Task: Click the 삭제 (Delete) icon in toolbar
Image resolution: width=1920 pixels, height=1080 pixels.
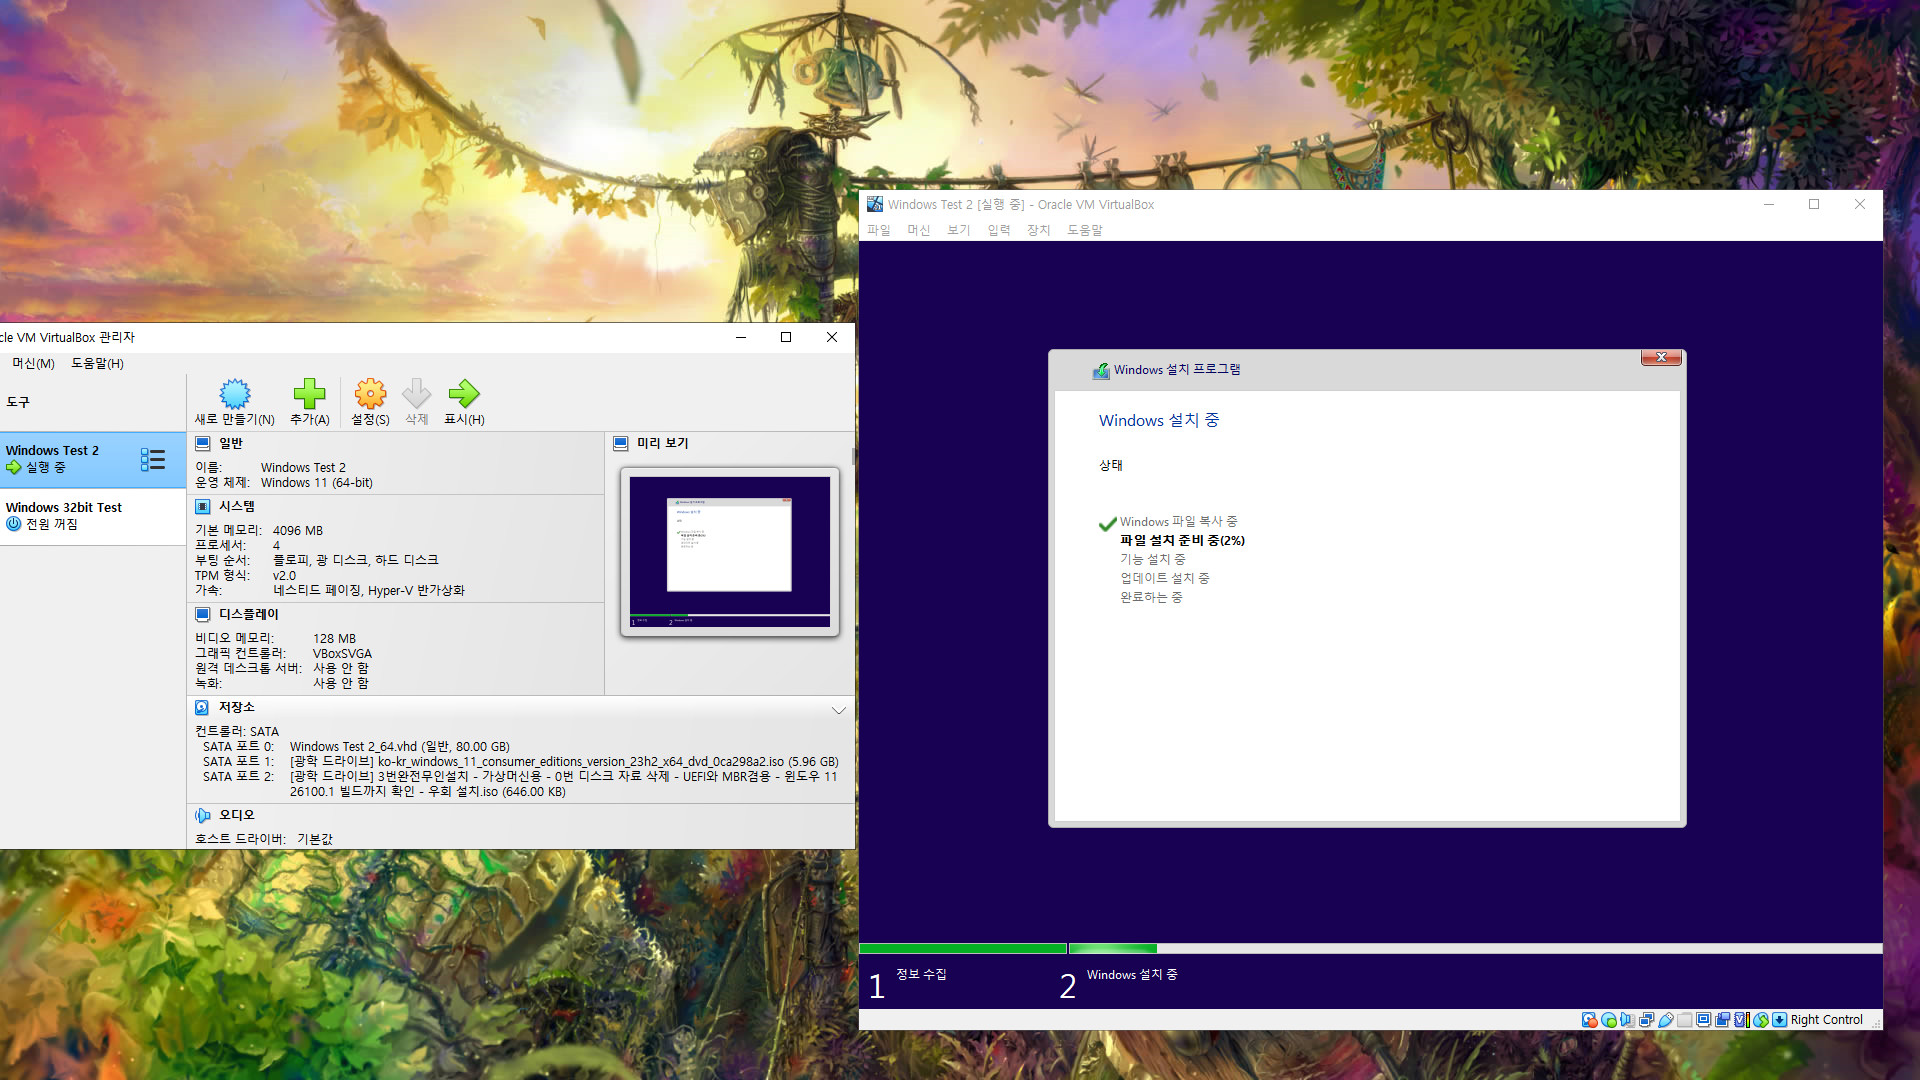Action: click(x=417, y=400)
